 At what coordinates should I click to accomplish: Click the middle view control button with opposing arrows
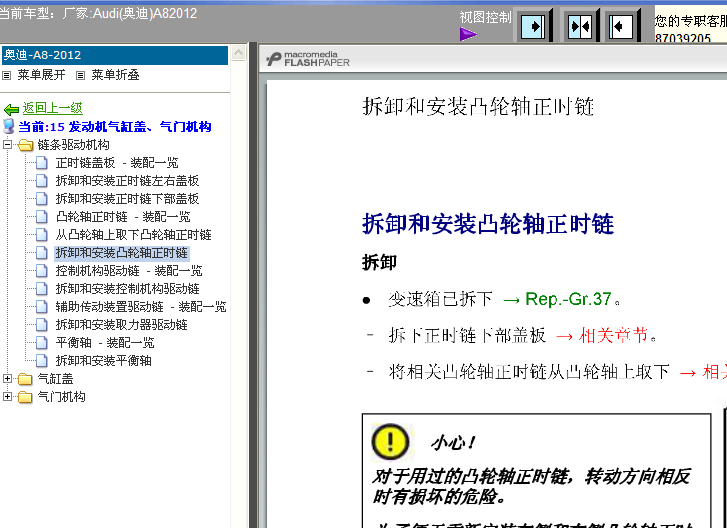(x=579, y=25)
